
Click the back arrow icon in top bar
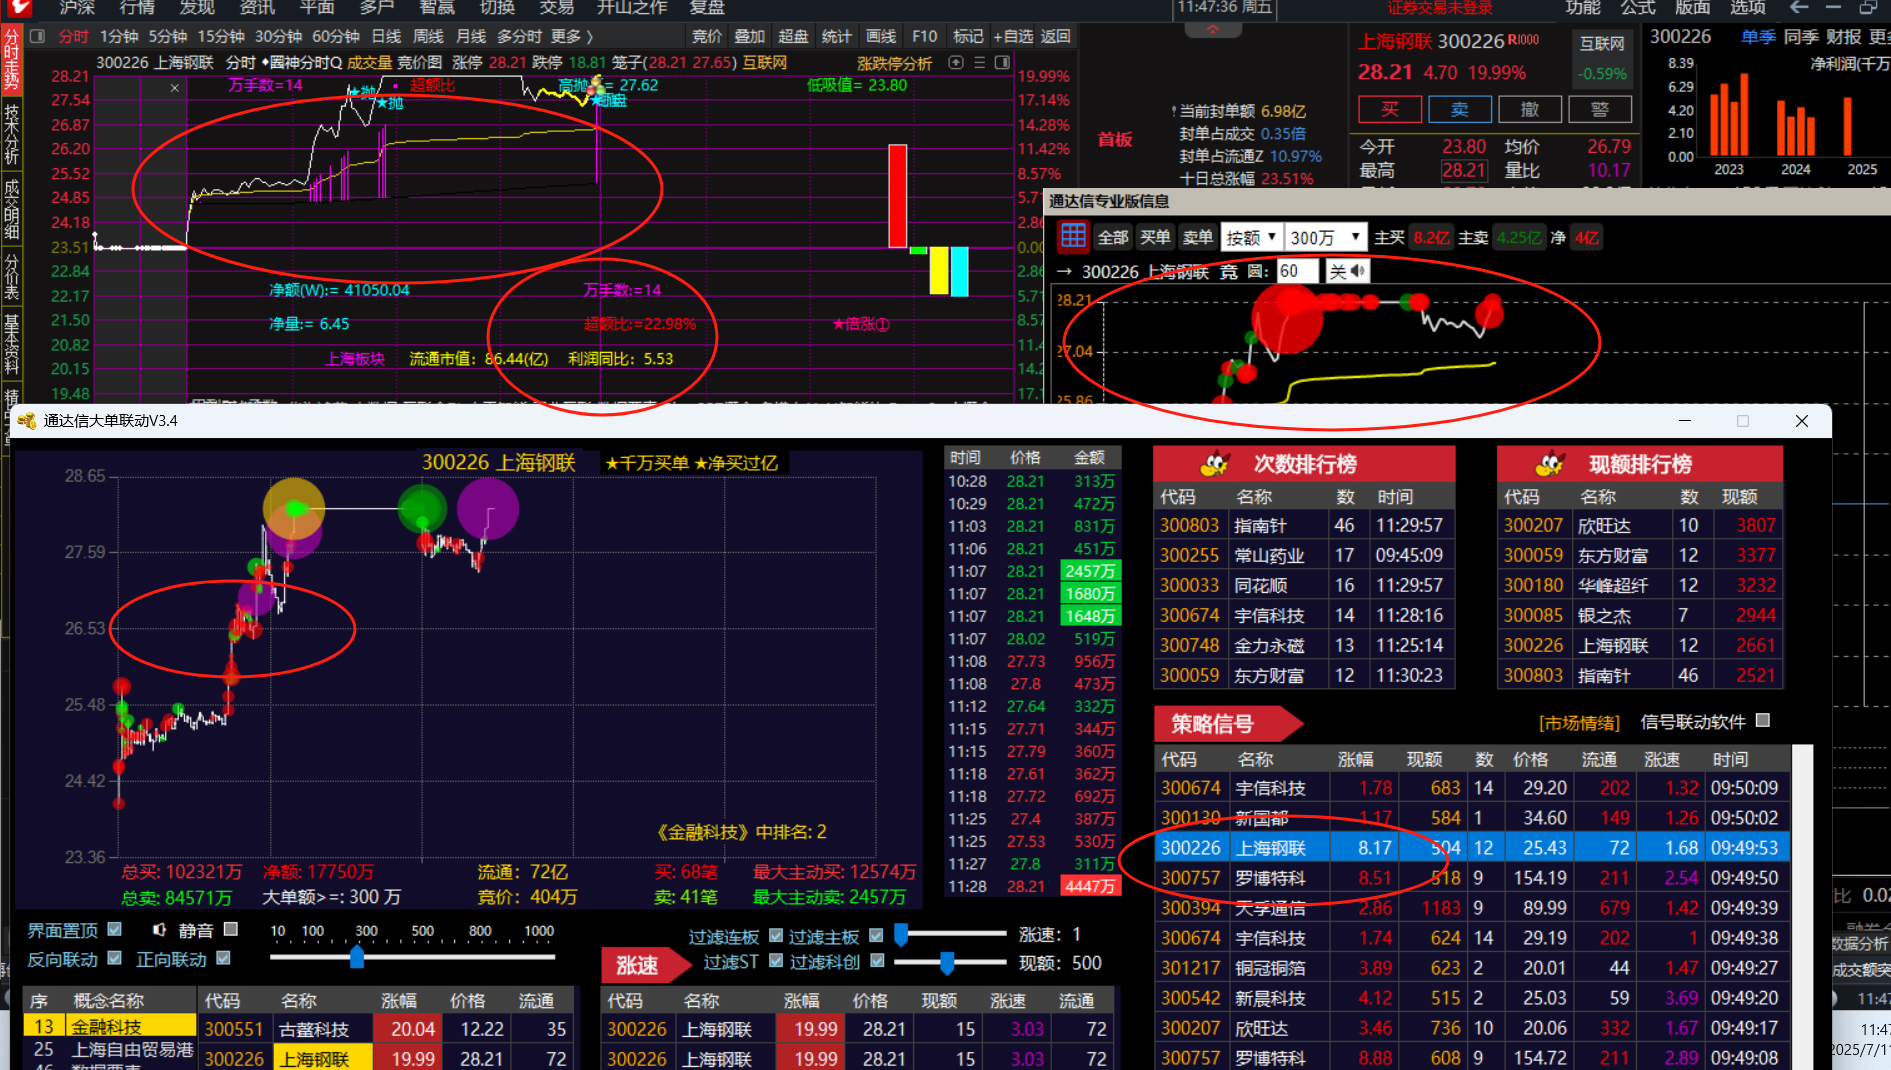pyautogui.click(x=1799, y=8)
